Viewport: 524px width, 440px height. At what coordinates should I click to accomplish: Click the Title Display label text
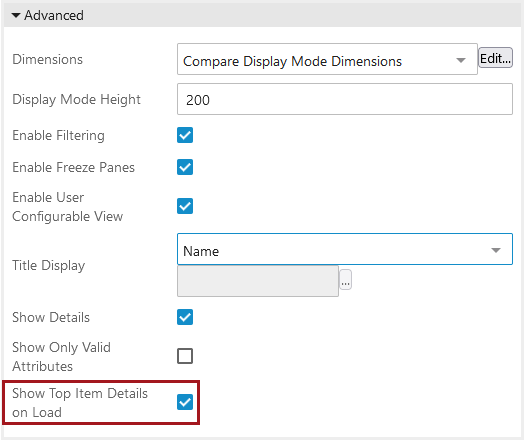coord(49,266)
